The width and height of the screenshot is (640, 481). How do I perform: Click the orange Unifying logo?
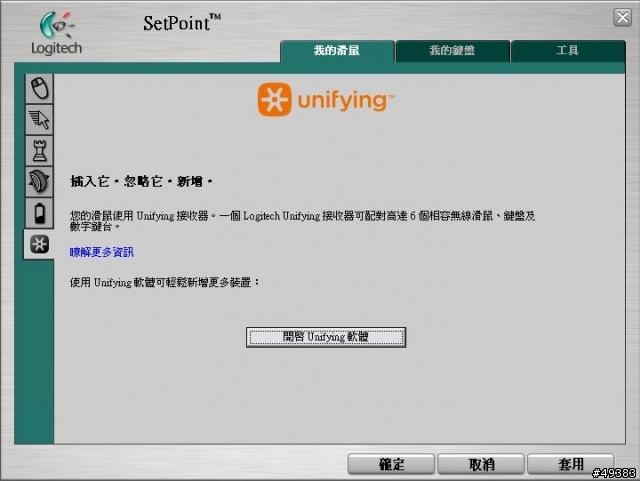[326, 100]
